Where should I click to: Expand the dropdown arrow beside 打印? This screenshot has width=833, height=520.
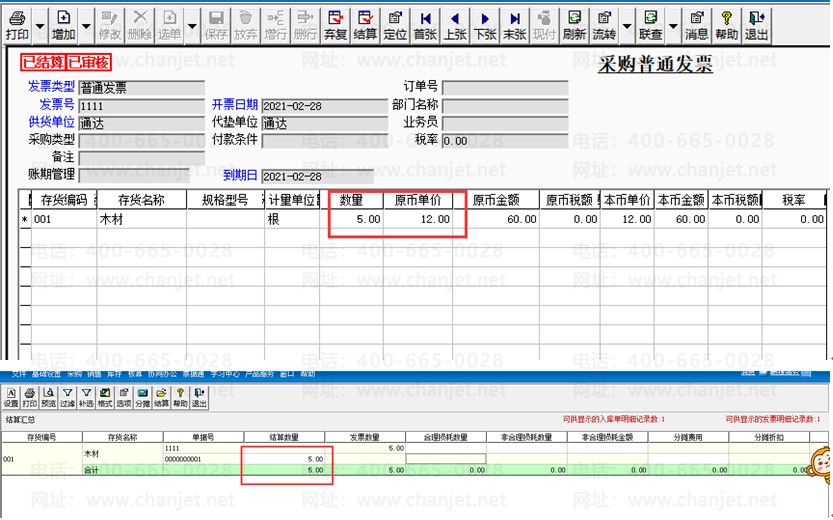click(40, 26)
